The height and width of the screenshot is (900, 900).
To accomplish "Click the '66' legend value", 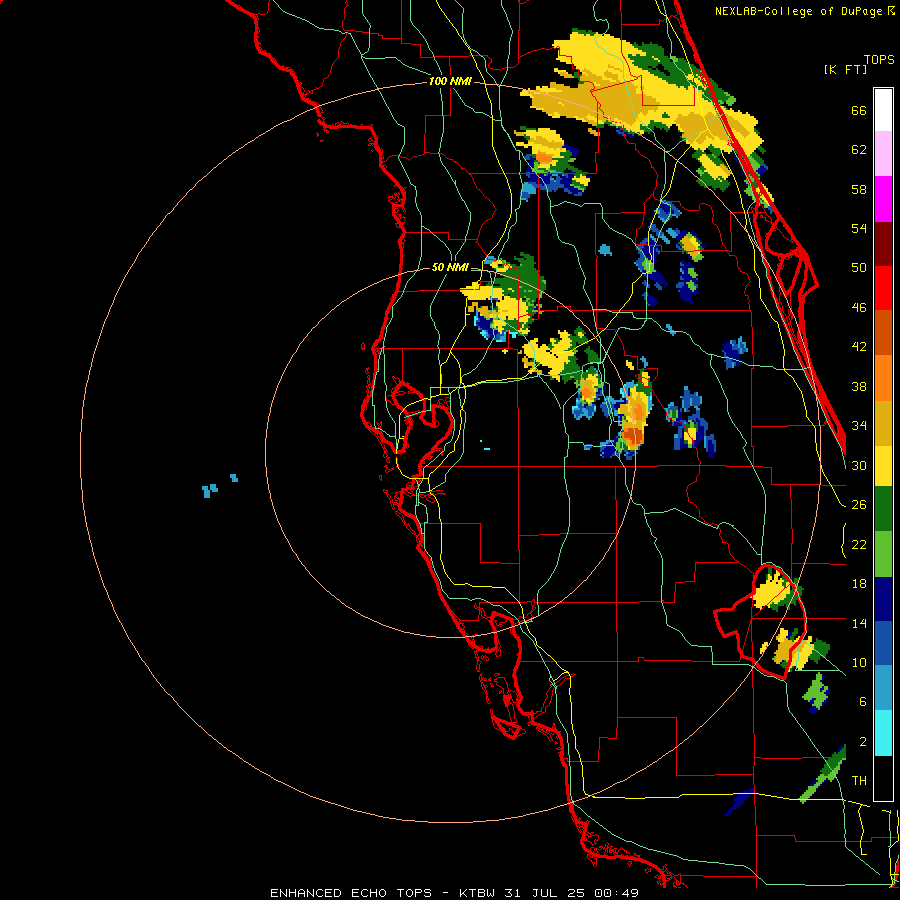I will 859,110.
